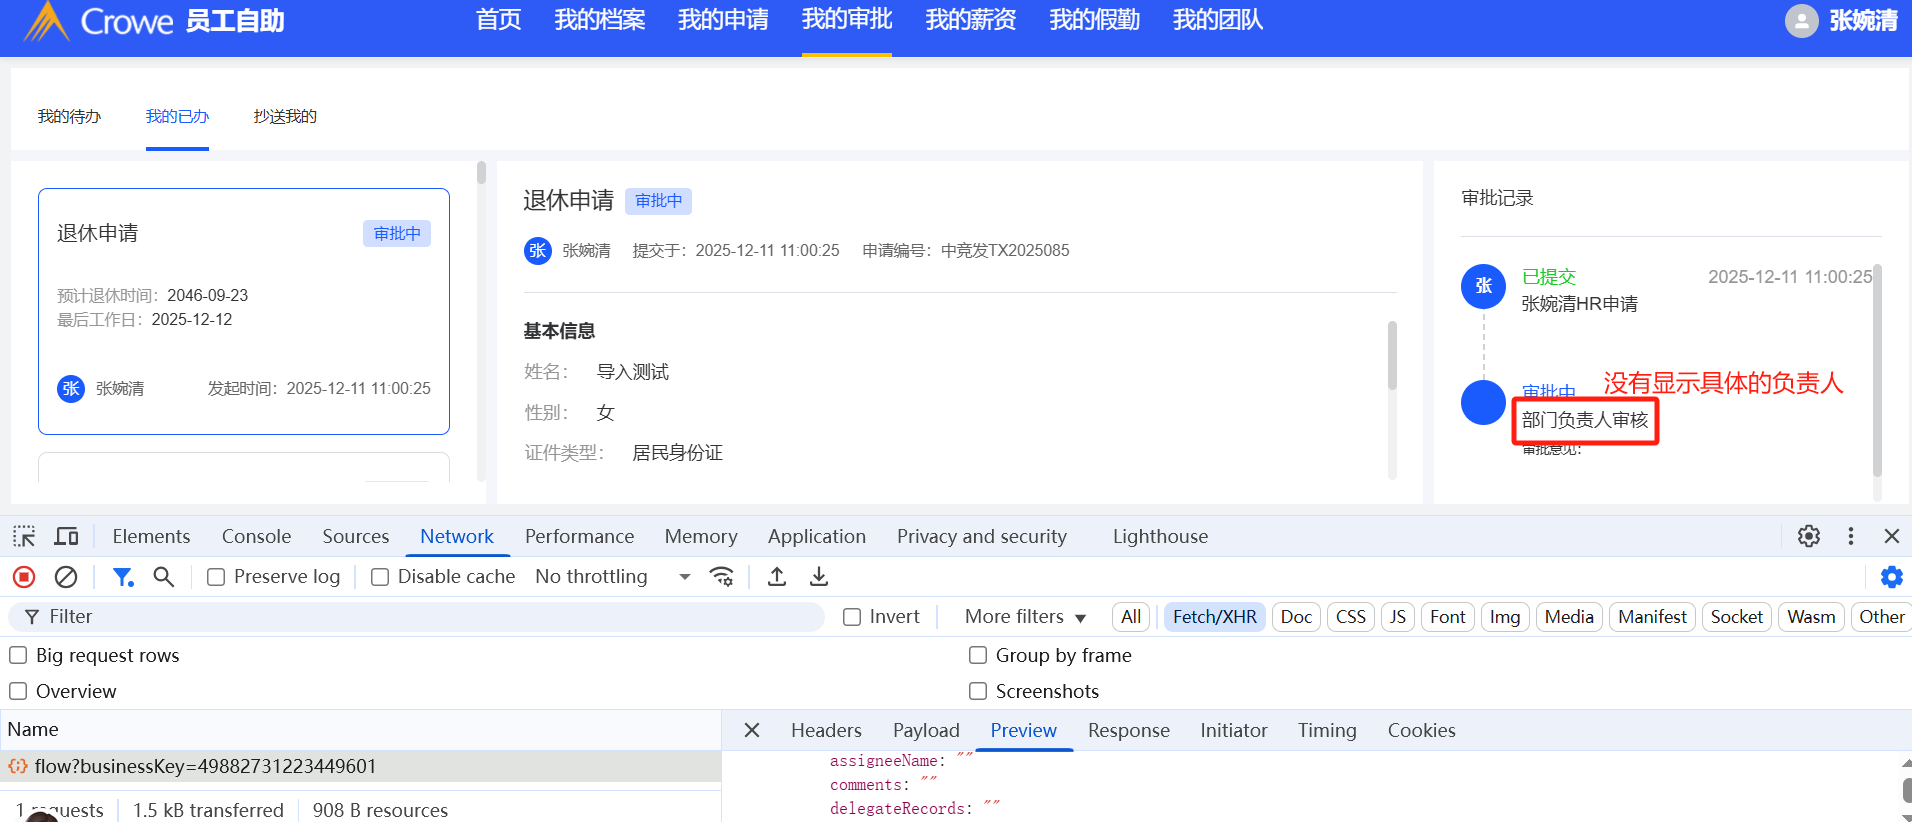1912x822 pixels.
Task: Enable Preserve log checkbox
Action: click(216, 577)
